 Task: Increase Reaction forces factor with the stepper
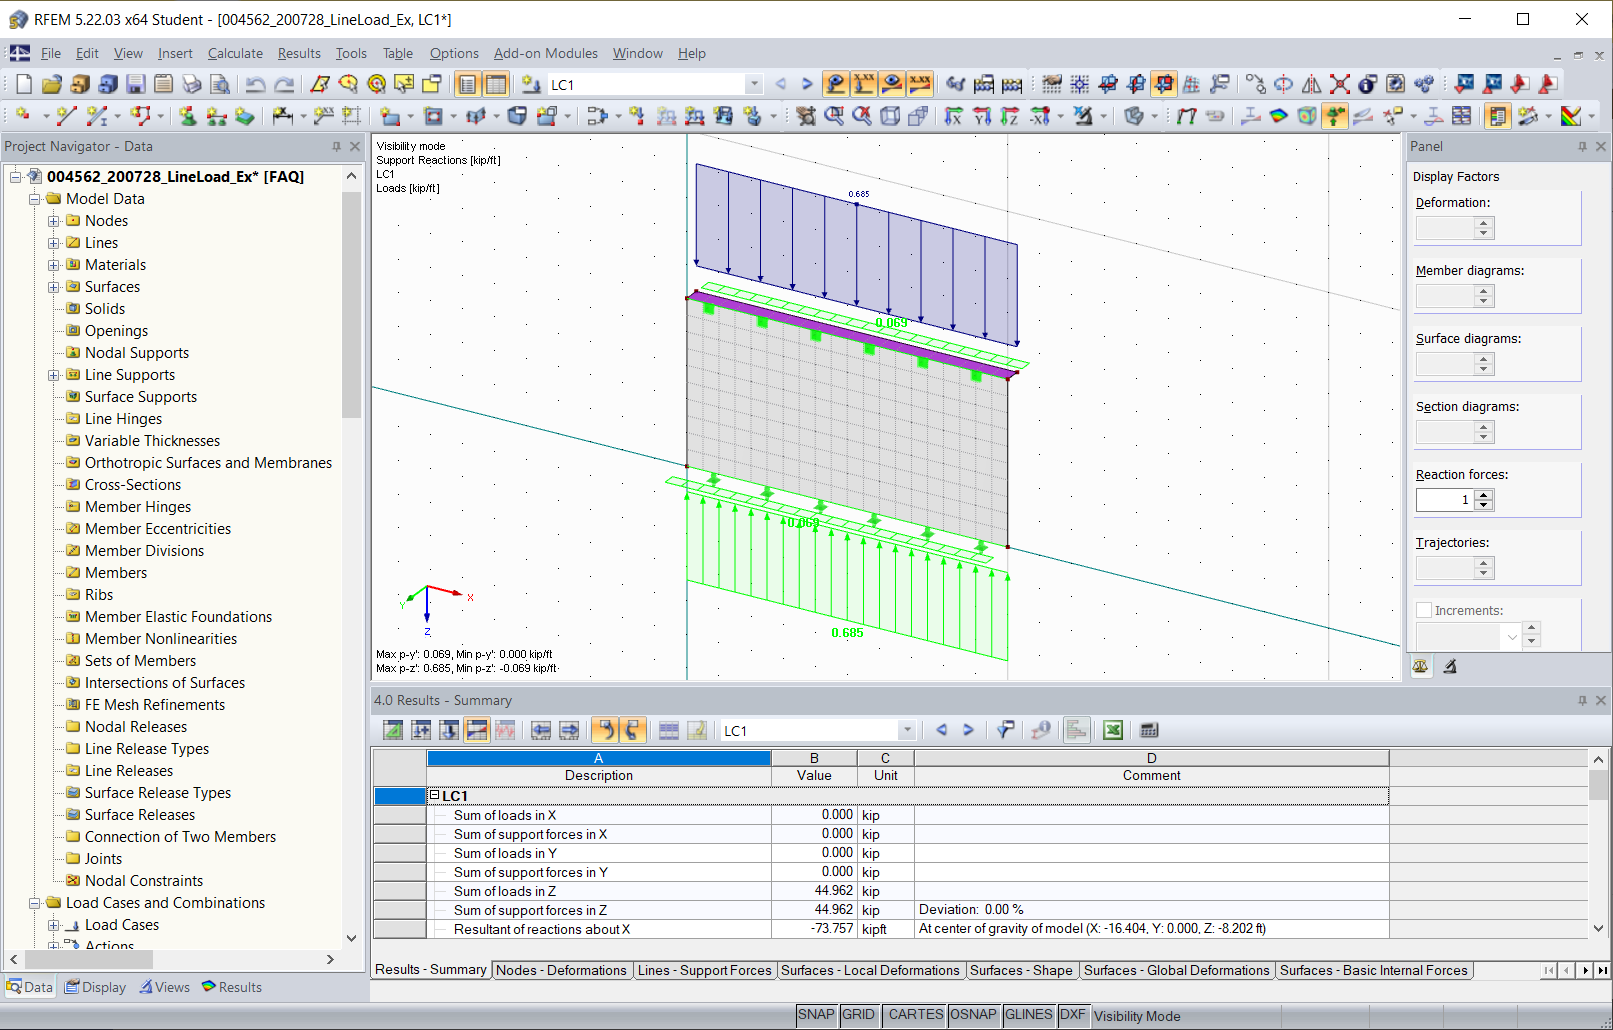(x=1484, y=494)
